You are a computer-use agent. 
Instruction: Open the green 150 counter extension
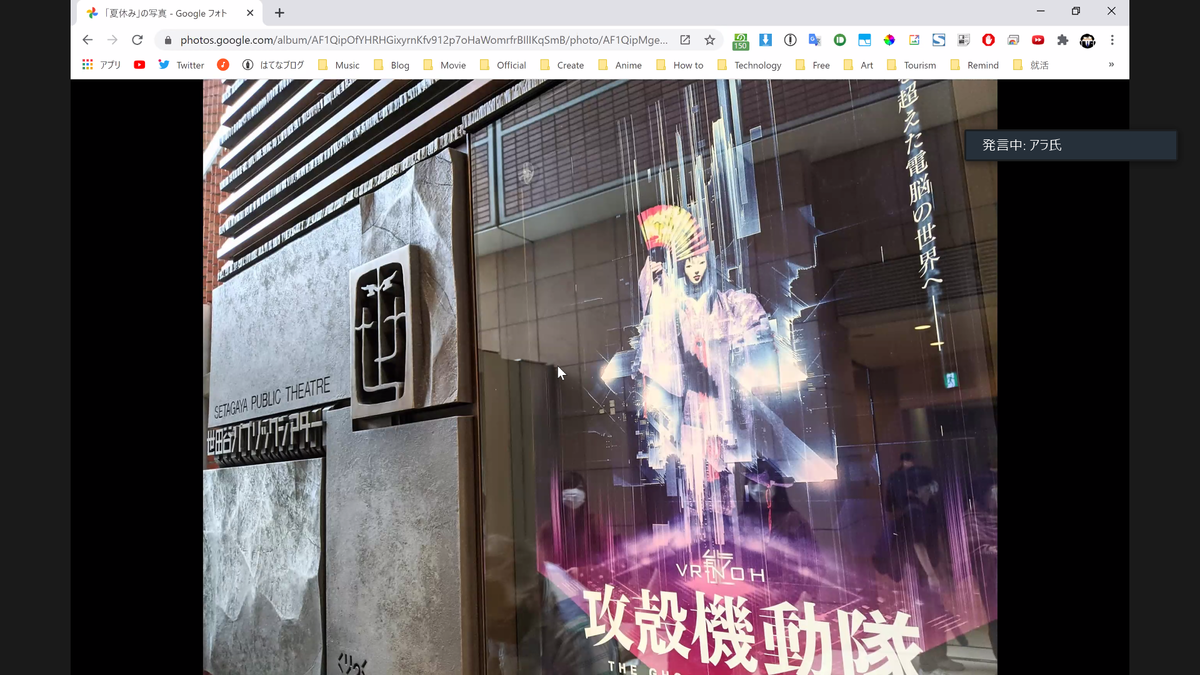coord(741,40)
